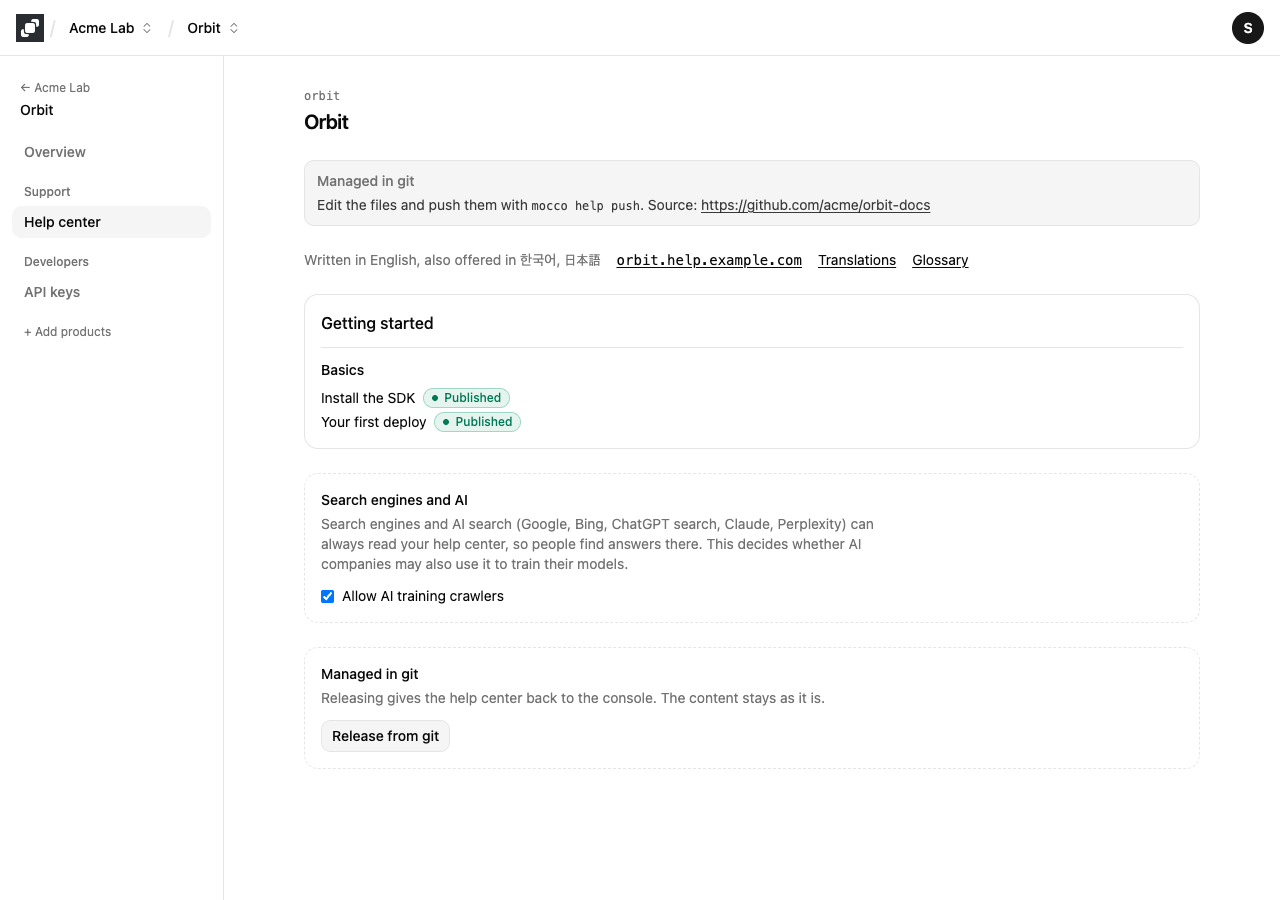1280x900 pixels.
Task: Go back to Acme Lab in the sidebar
Action: pos(55,88)
